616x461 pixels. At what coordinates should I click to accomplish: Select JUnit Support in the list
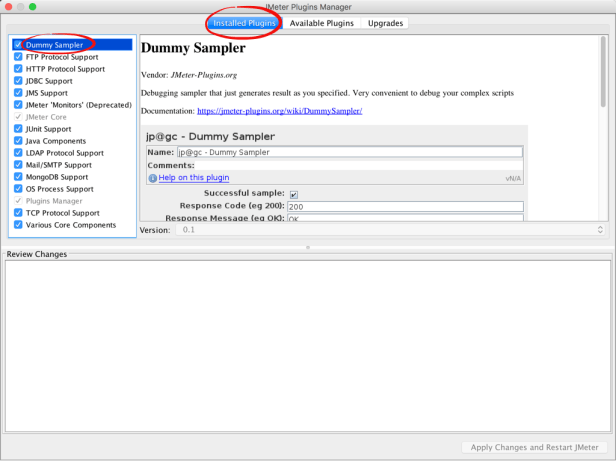coord(72,129)
